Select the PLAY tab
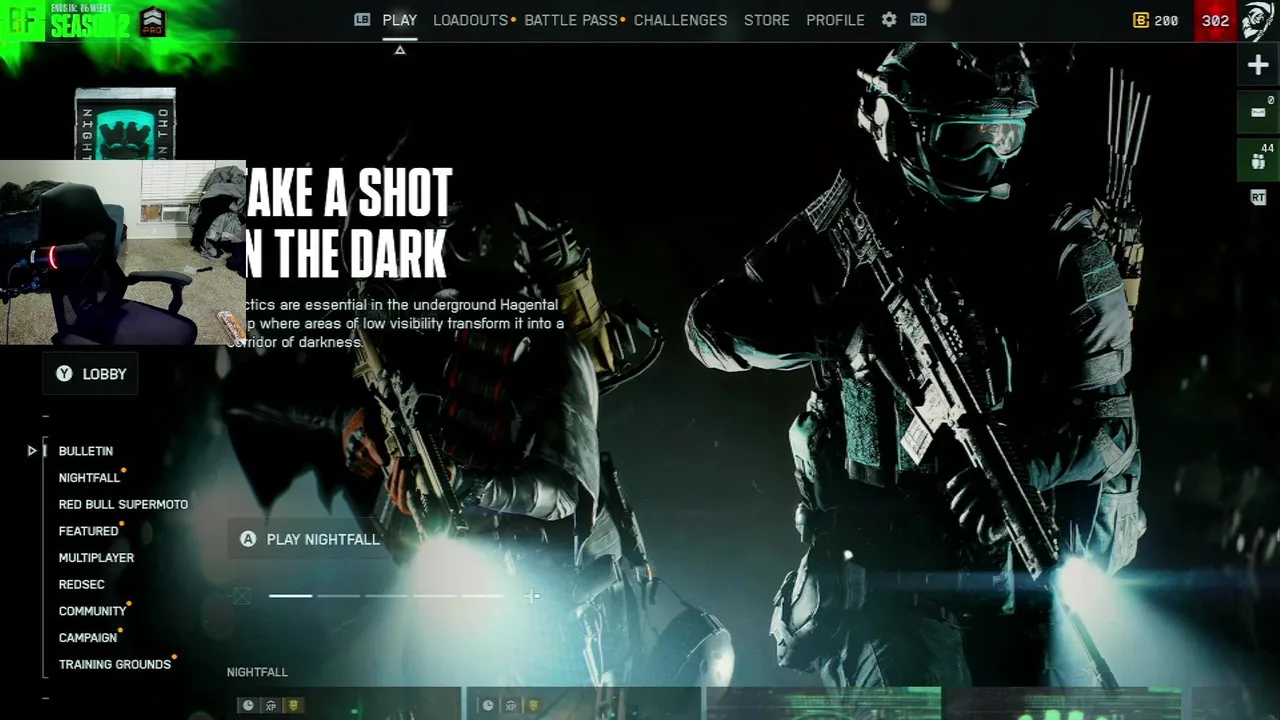This screenshot has width=1280, height=720. click(400, 20)
